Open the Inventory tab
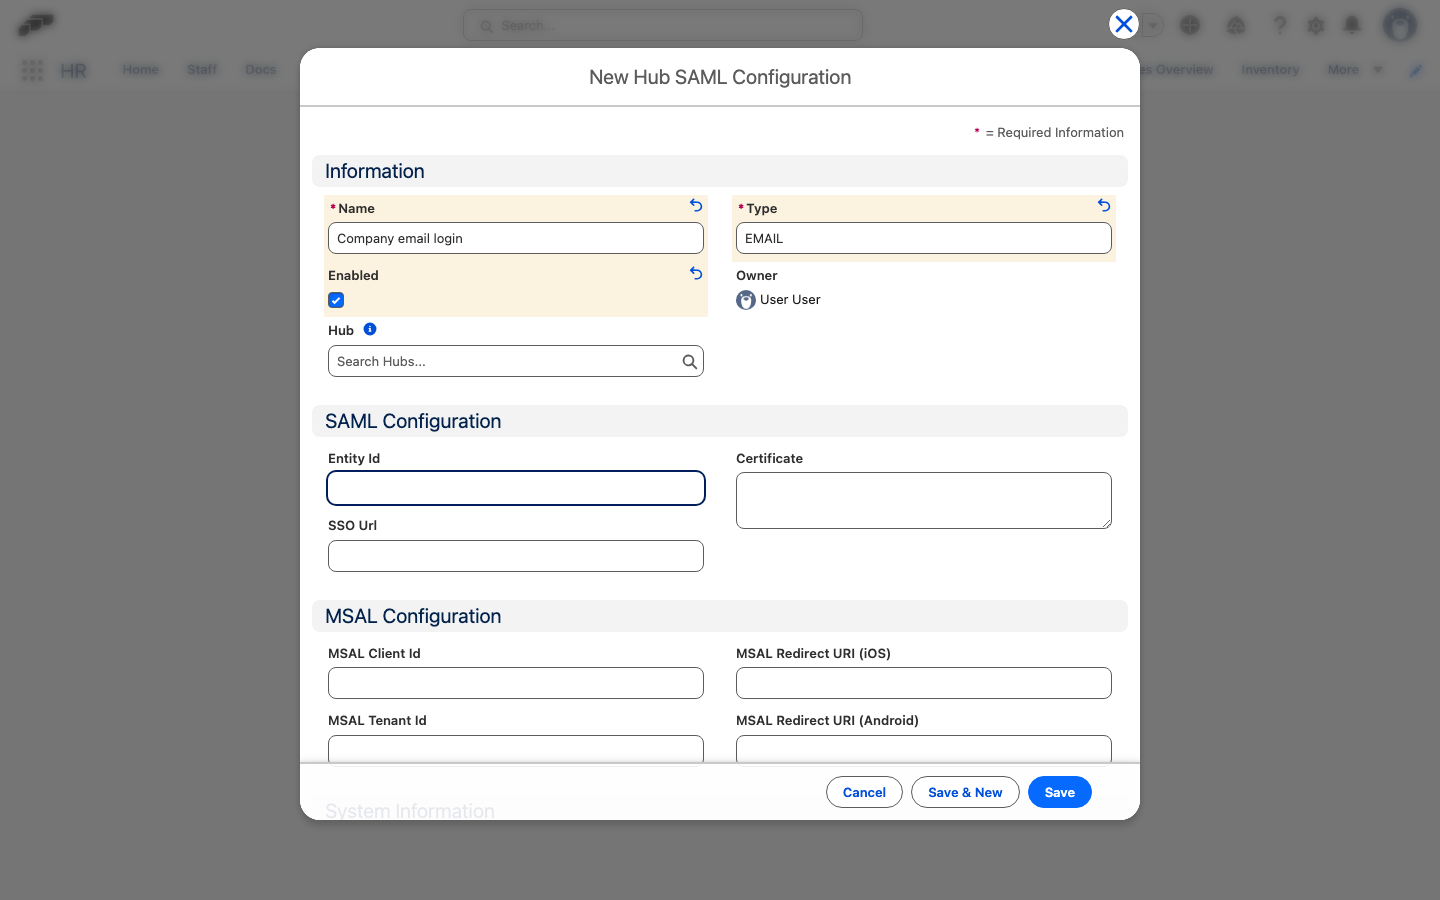Viewport: 1440px width, 900px height. coord(1270,70)
